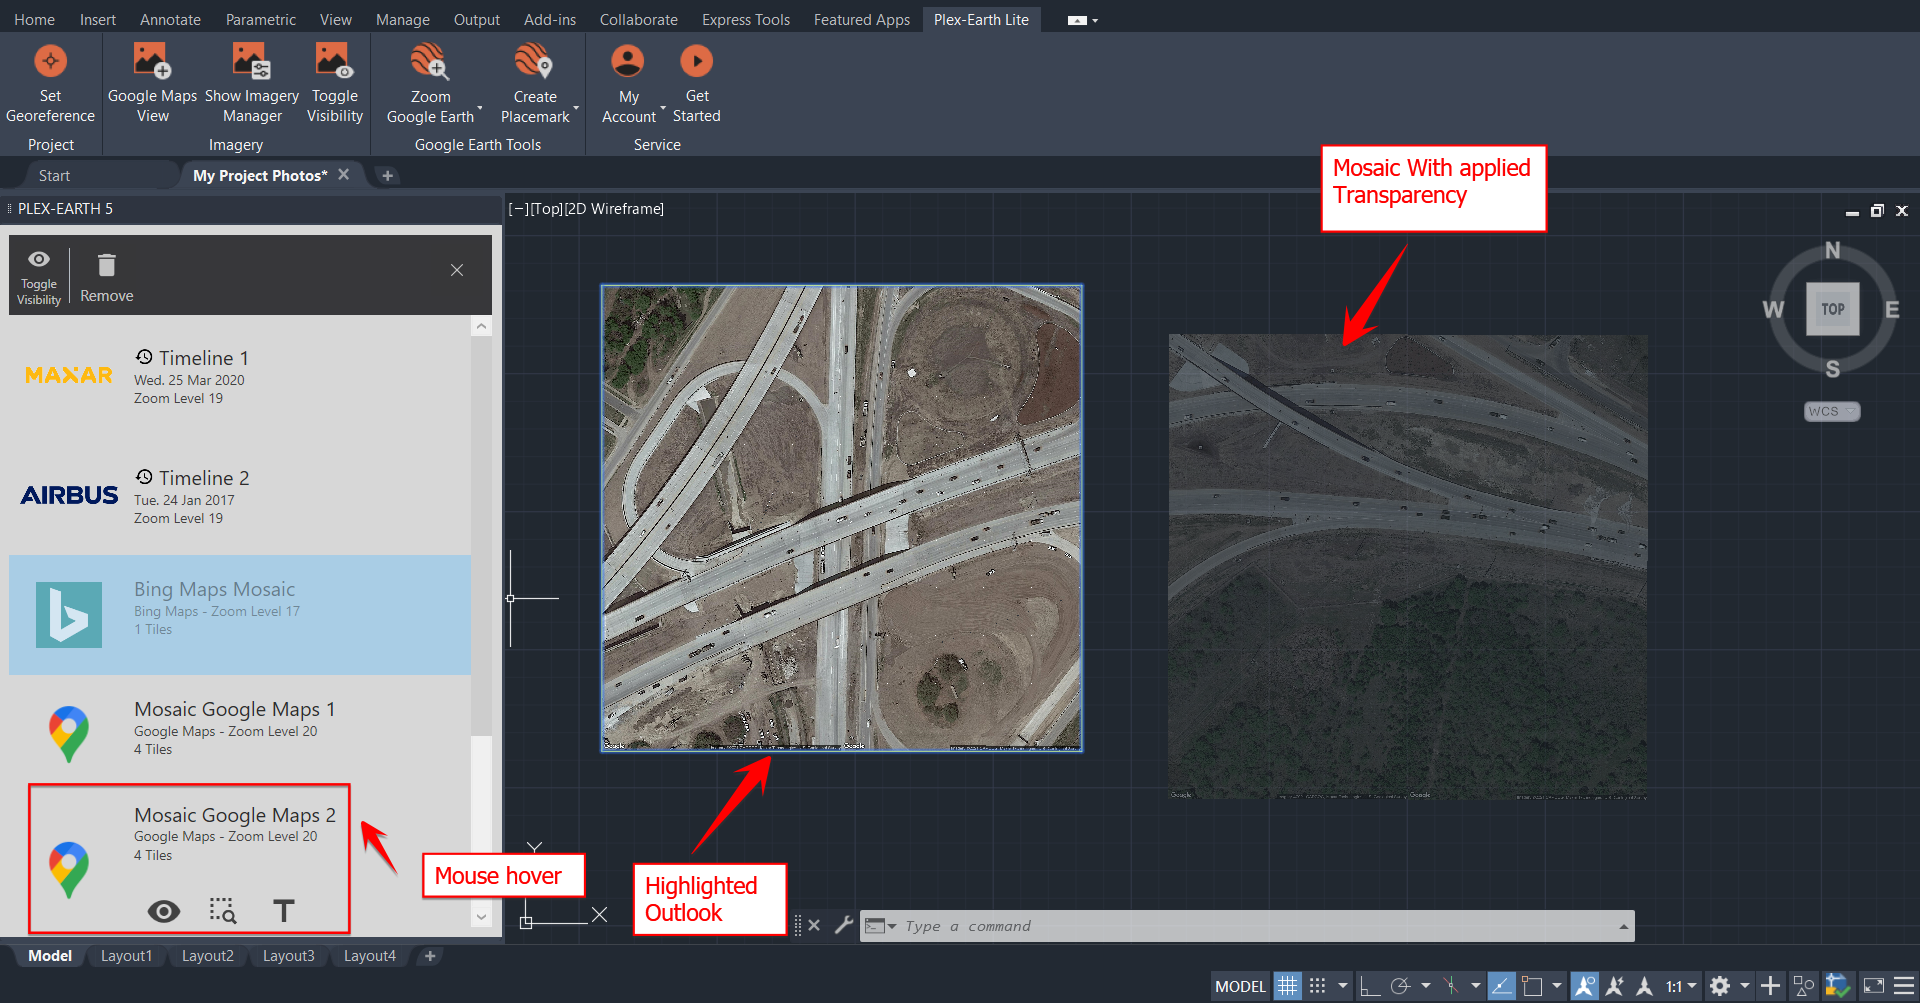Expand the My Account dropdown
Screen dimensions: 1920x1003
tap(662, 108)
